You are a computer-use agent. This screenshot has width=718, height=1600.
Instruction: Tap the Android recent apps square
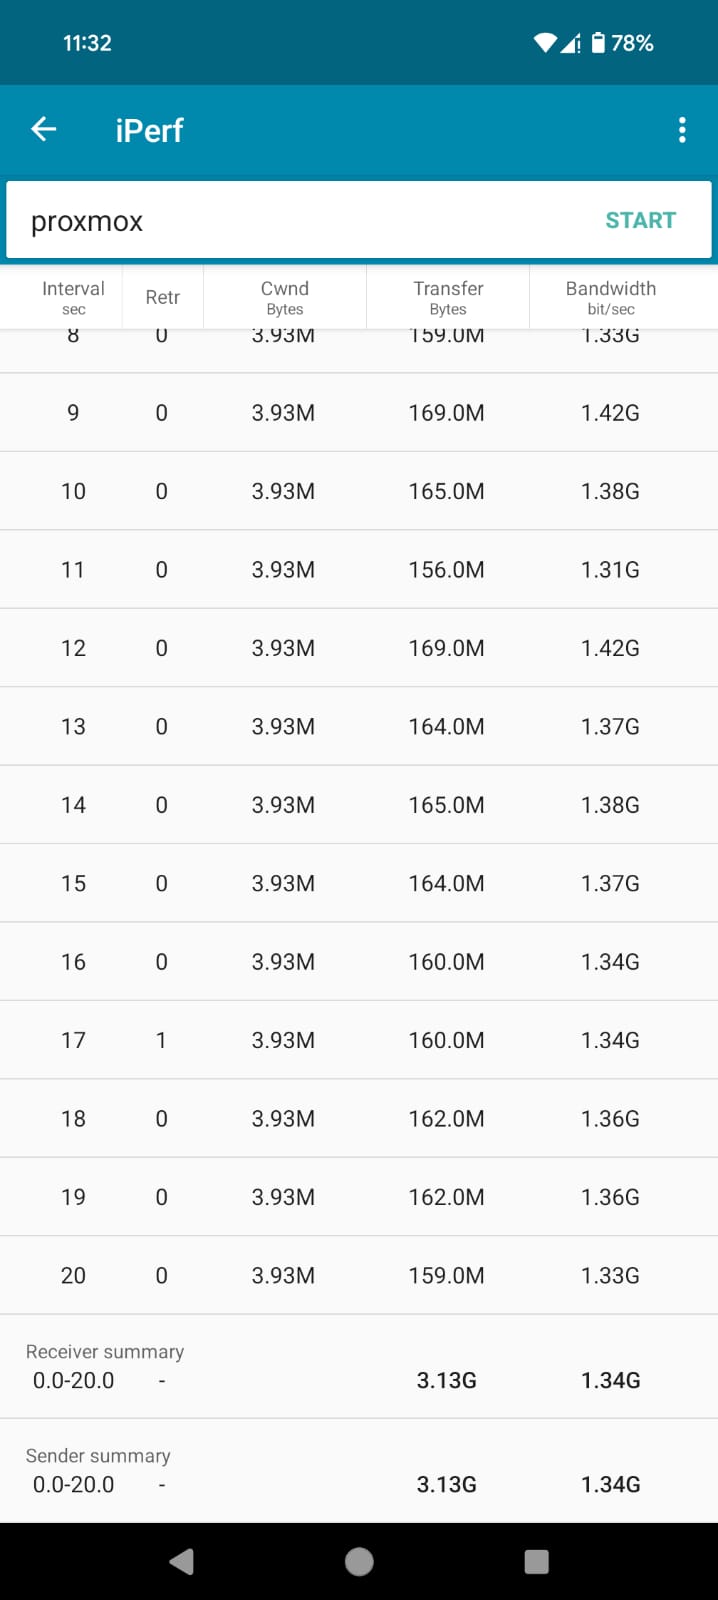(x=537, y=1561)
